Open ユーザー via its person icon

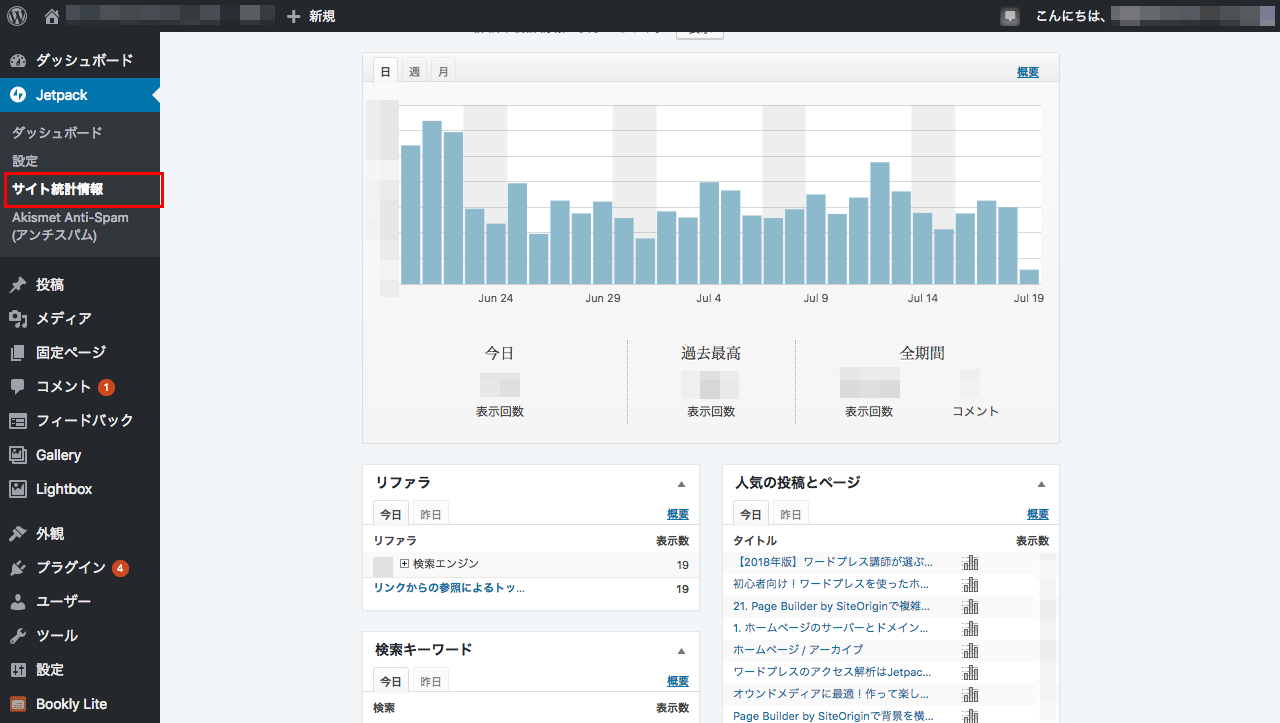click(18, 602)
